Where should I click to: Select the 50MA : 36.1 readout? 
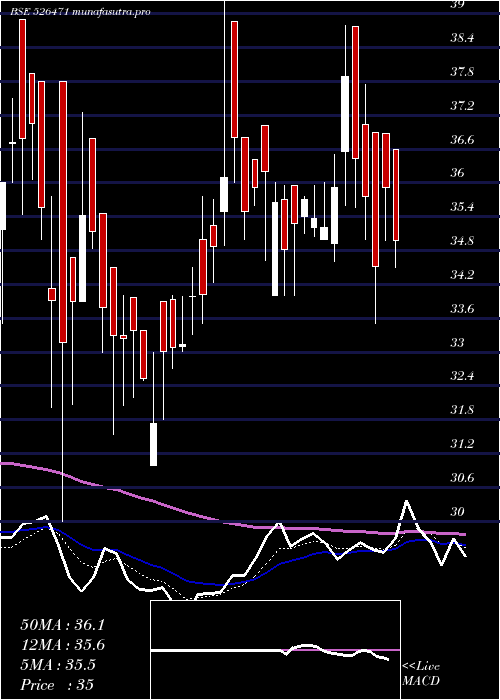[62, 625]
